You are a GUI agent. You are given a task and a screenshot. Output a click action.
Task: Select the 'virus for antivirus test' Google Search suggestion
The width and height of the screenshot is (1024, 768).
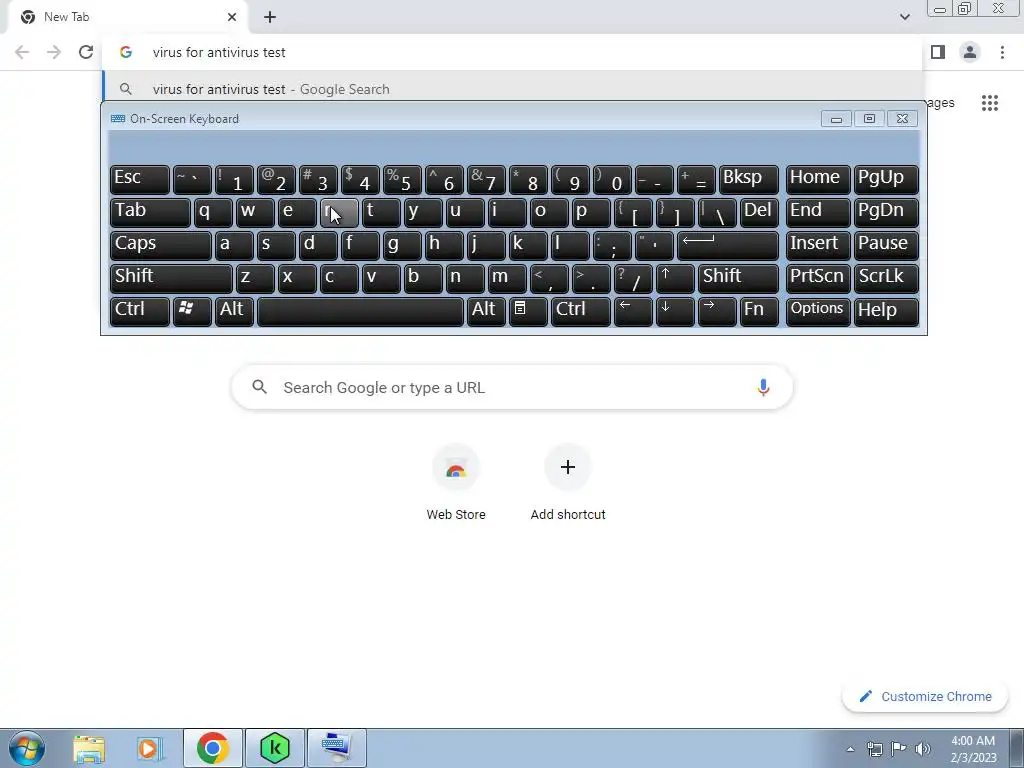point(512,89)
